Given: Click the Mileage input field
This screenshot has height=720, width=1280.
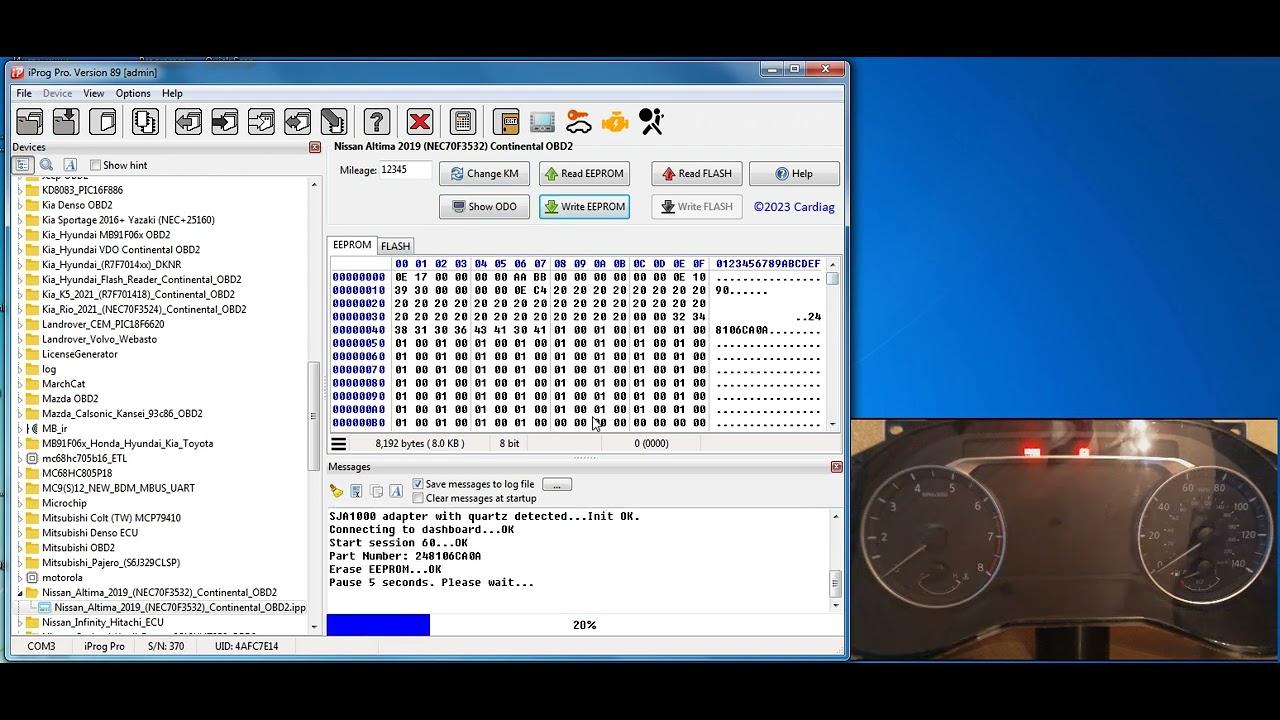Looking at the screenshot, I should pyautogui.click(x=405, y=170).
